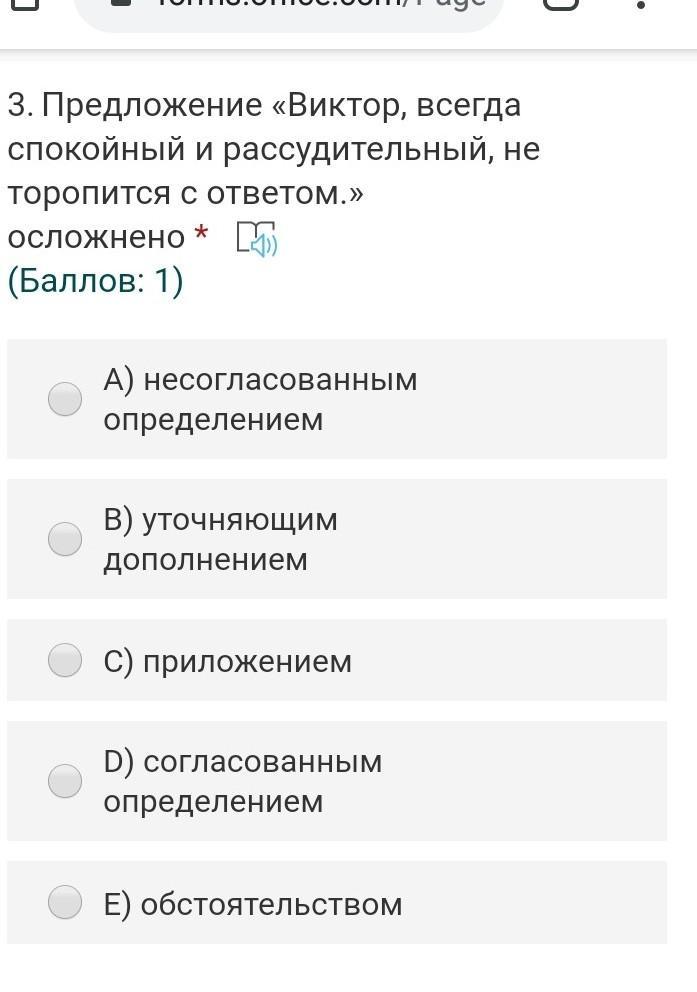The height and width of the screenshot is (992, 697).
Task: Tap the "(Баллов: 1)" points label
Action: pyautogui.click(x=95, y=282)
